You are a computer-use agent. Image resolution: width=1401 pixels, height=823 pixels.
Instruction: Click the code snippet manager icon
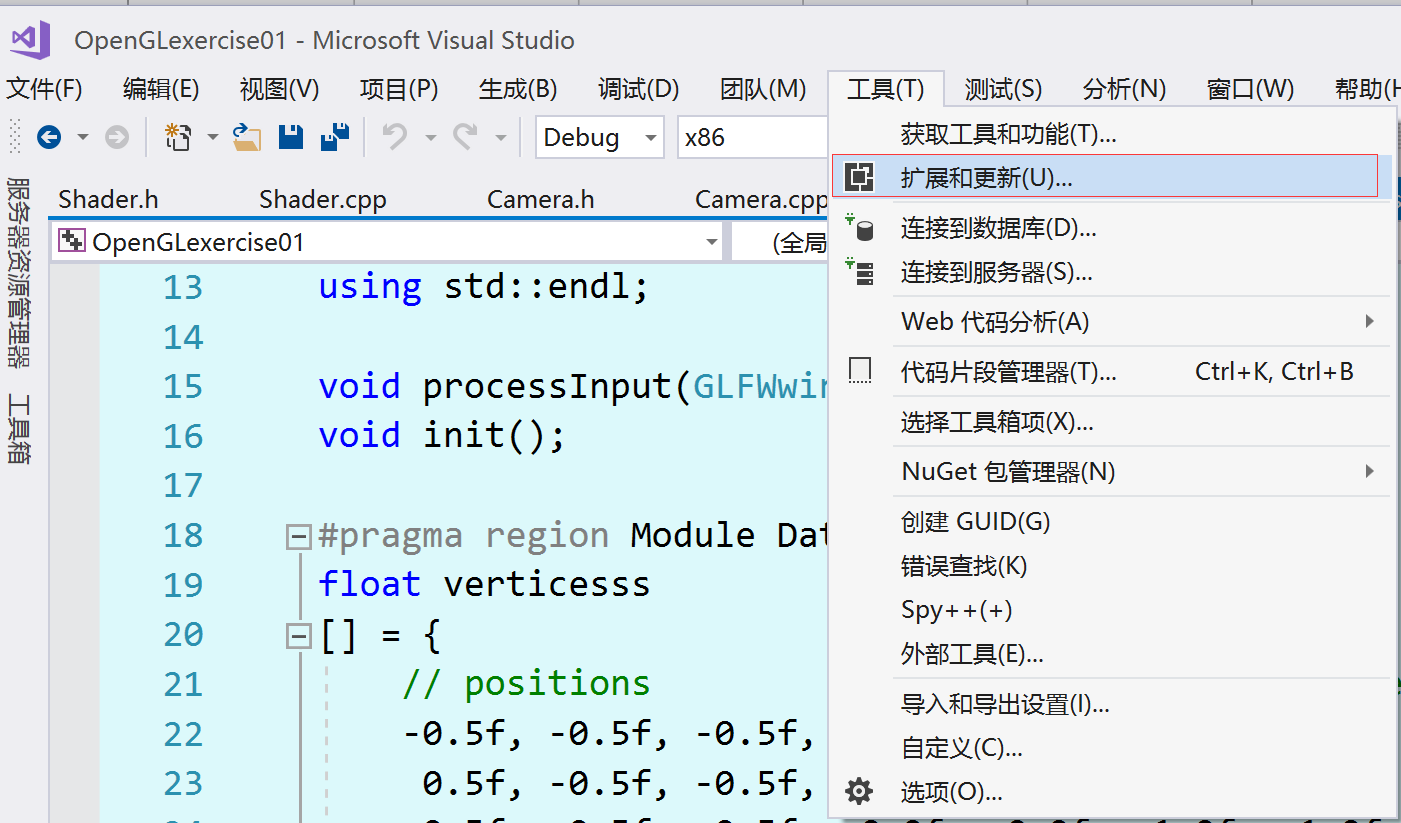pos(860,372)
